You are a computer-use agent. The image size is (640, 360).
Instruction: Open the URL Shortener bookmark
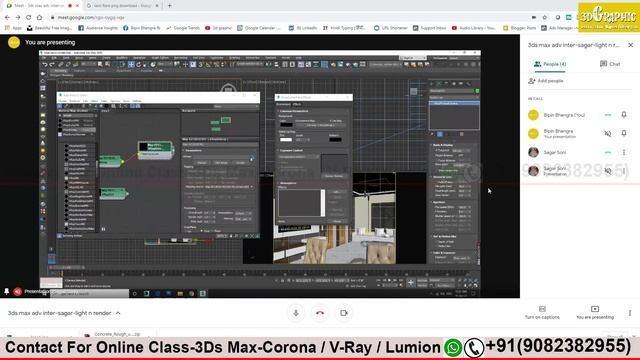391,28
